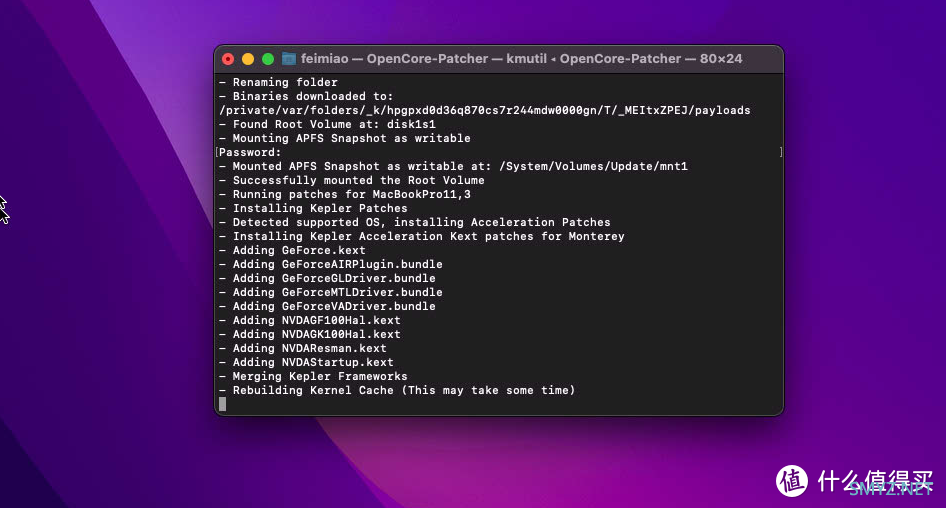
Task: Close the OpenCore-Patcher terminal window
Action: 228,59
